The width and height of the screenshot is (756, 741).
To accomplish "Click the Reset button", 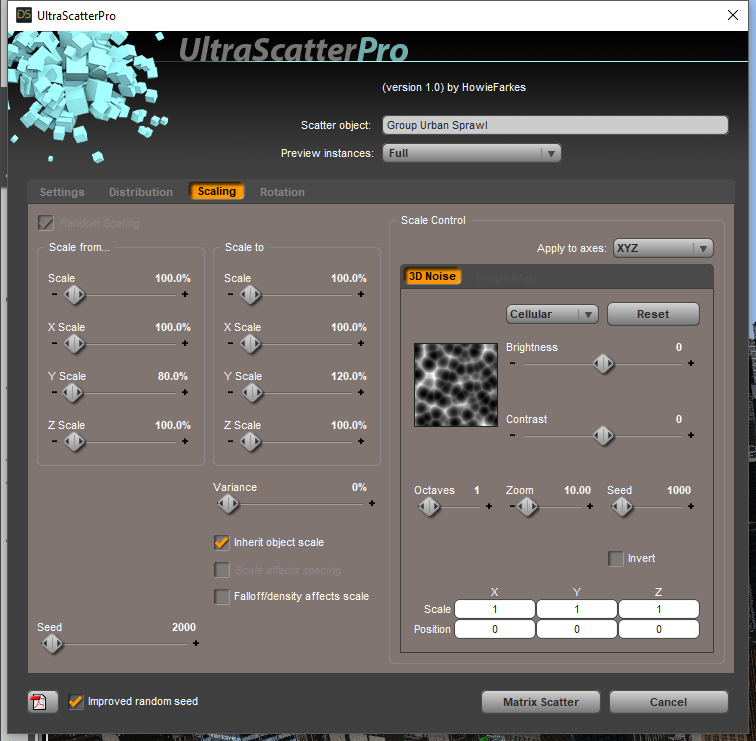I will (x=653, y=314).
